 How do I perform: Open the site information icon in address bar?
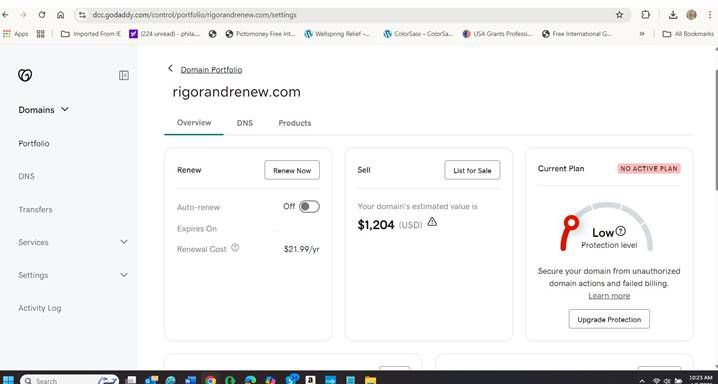[x=82, y=15]
